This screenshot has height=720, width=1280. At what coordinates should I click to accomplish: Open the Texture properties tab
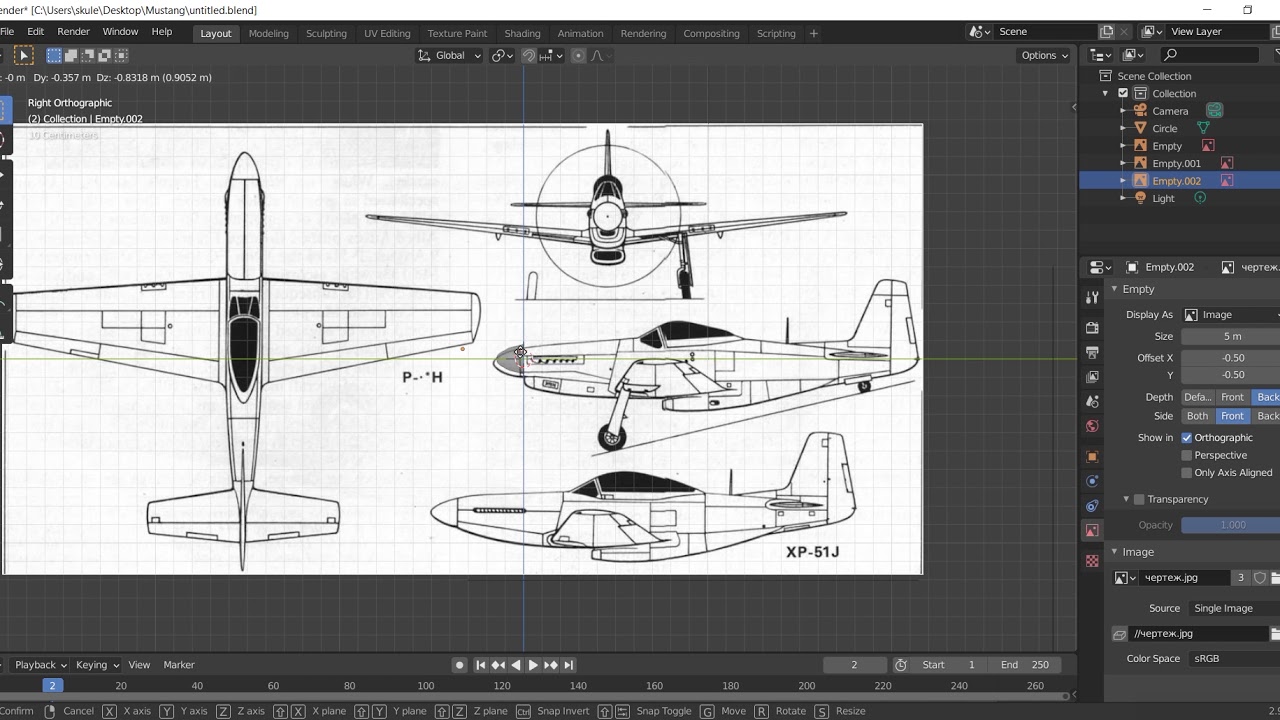(x=1092, y=561)
